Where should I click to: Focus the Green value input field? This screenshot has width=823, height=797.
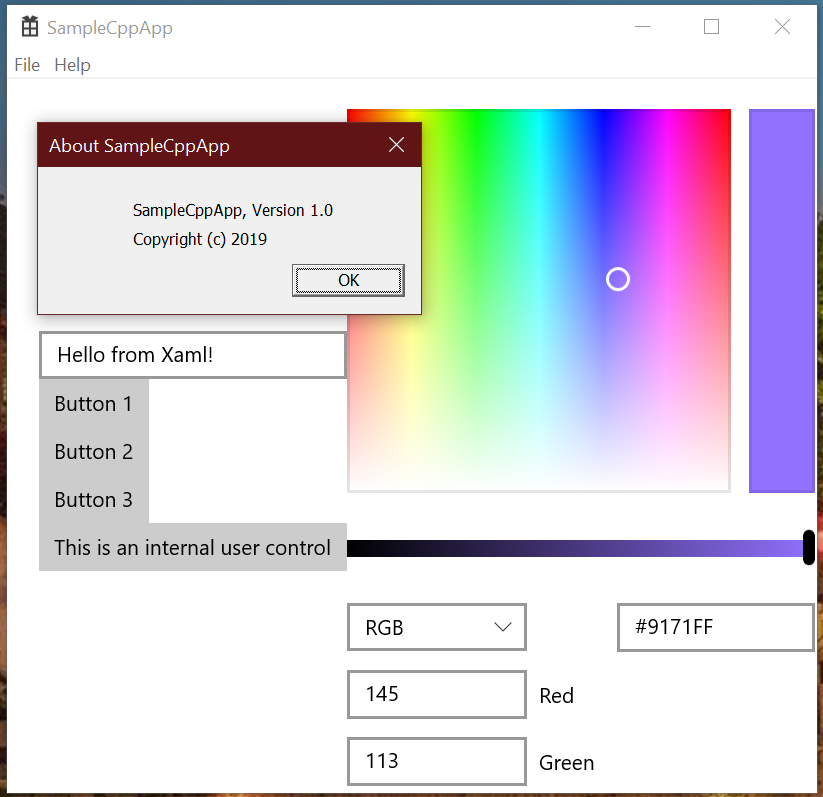click(x=436, y=761)
